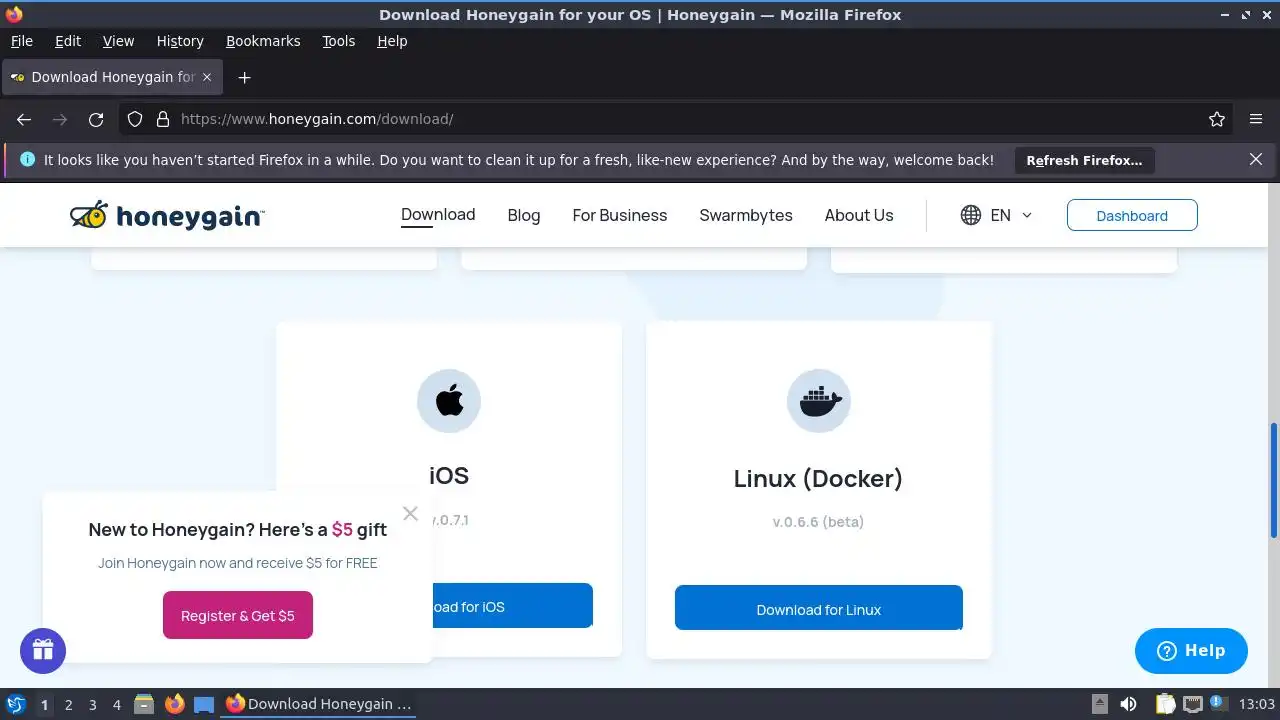Close the $5 gift popup
This screenshot has height=720, width=1280.
click(410, 513)
